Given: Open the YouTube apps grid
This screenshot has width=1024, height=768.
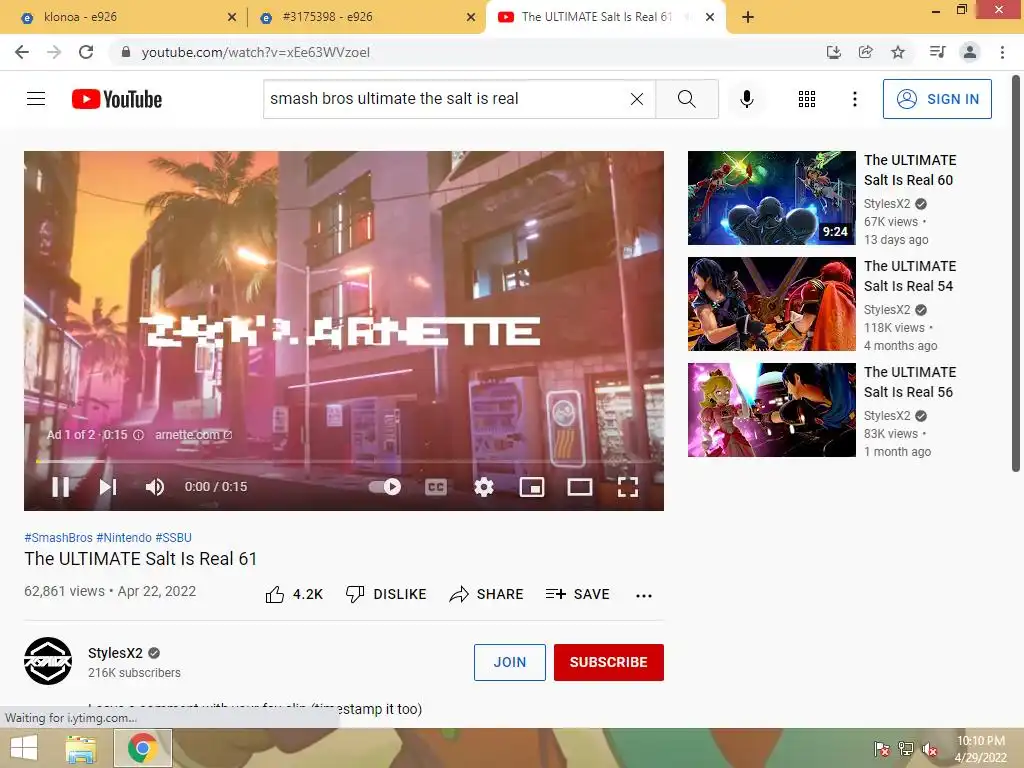Looking at the screenshot, I should [x=807, y=99].
